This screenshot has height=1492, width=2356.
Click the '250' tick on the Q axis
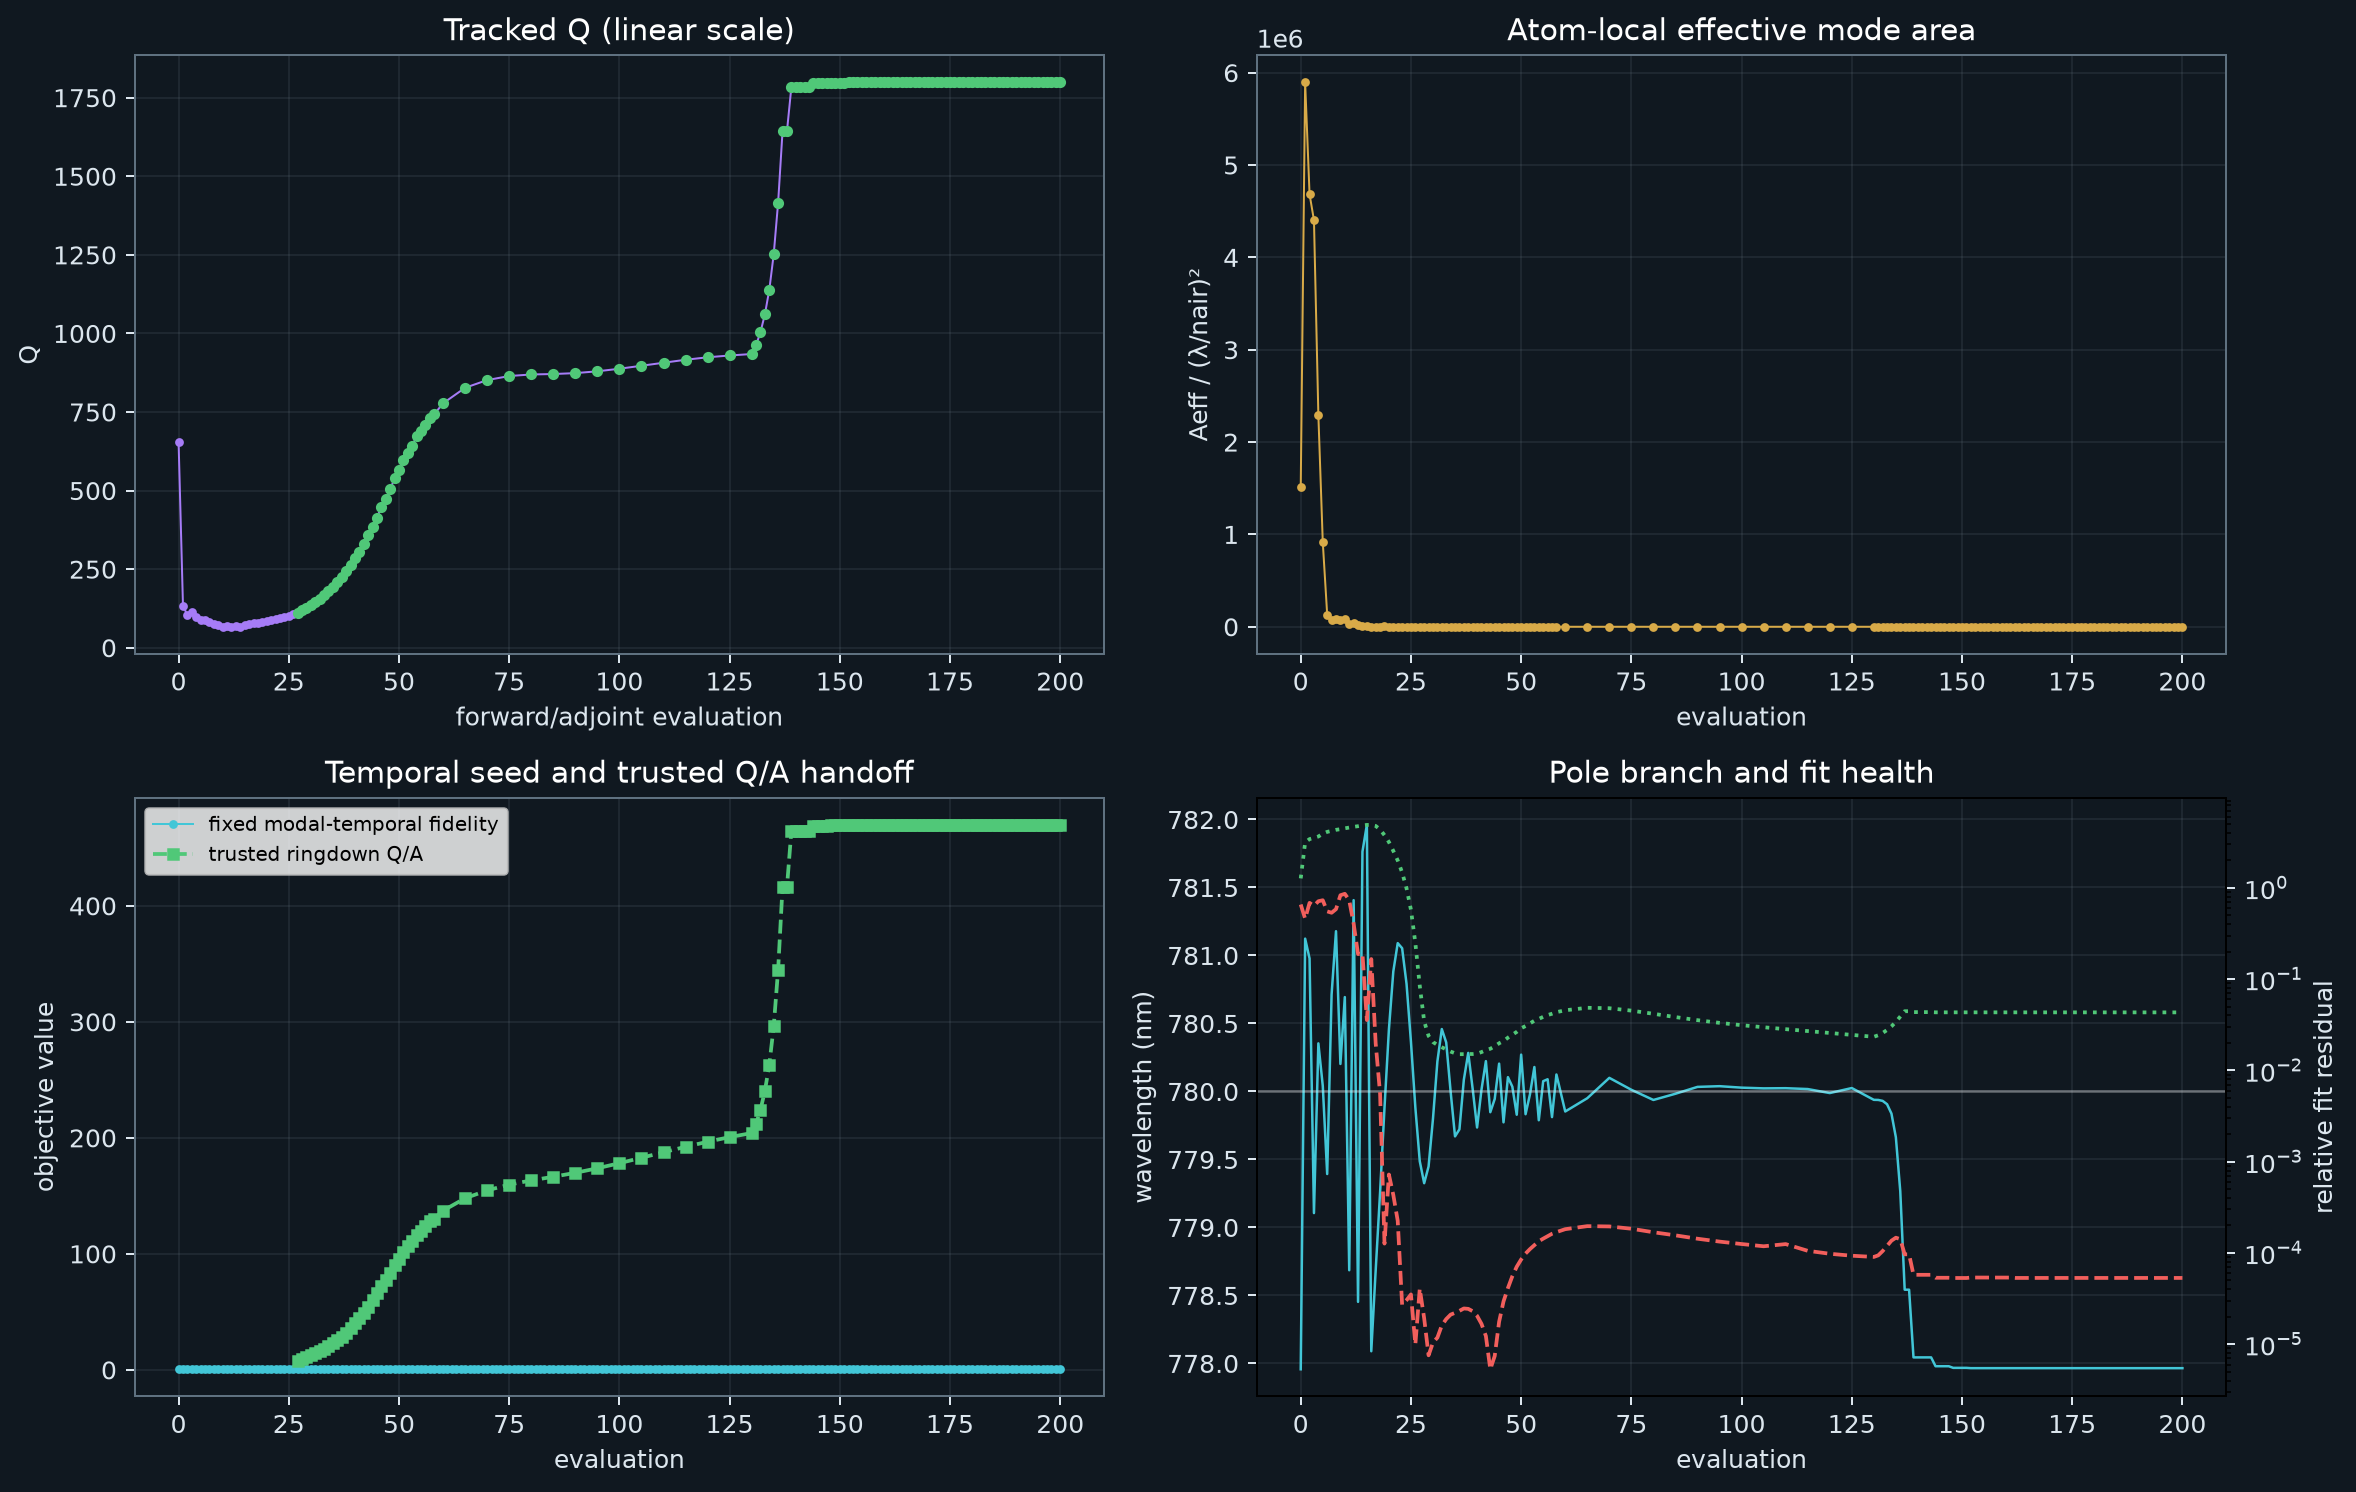pos(93,569)
